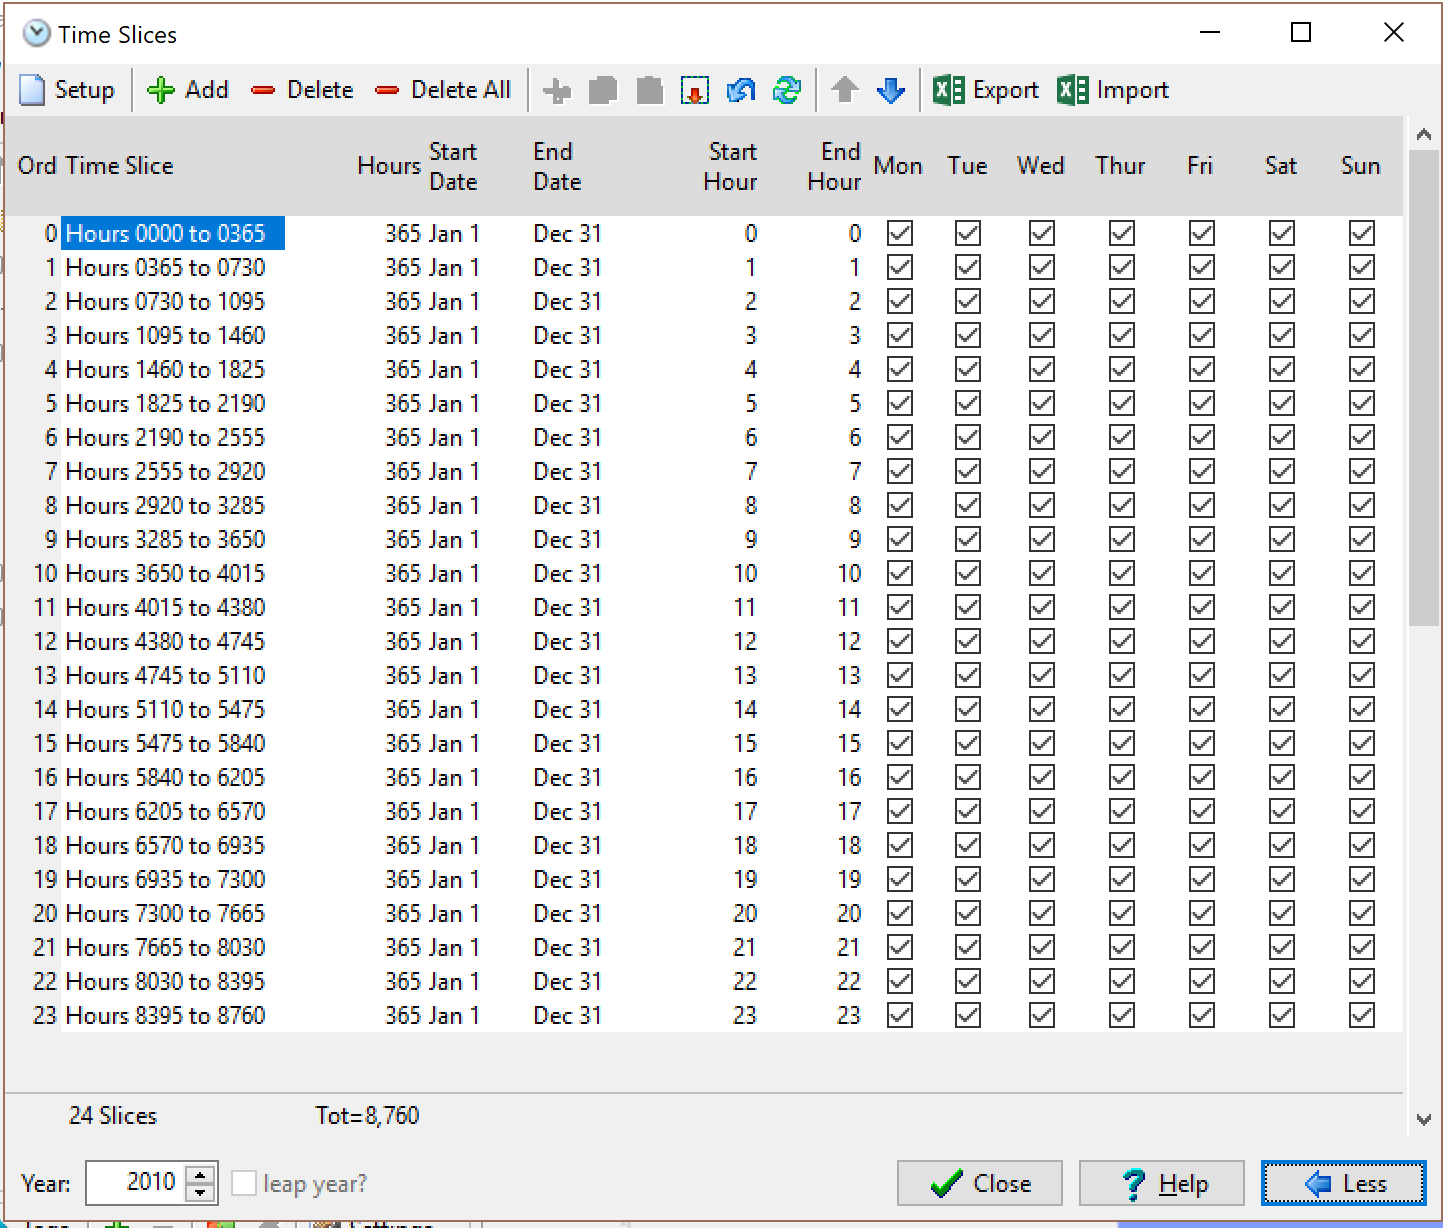Add a new time slice

(188, 90)
